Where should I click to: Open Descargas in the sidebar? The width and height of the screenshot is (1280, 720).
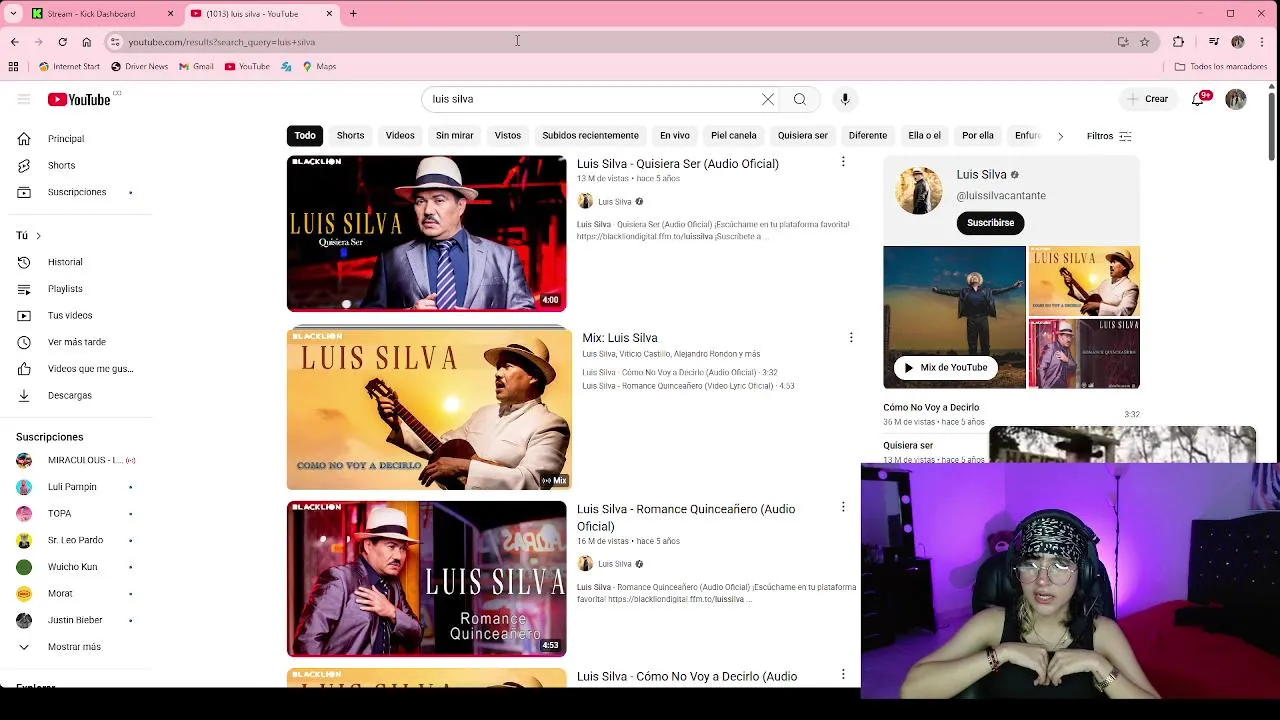(x=70, y=395)
